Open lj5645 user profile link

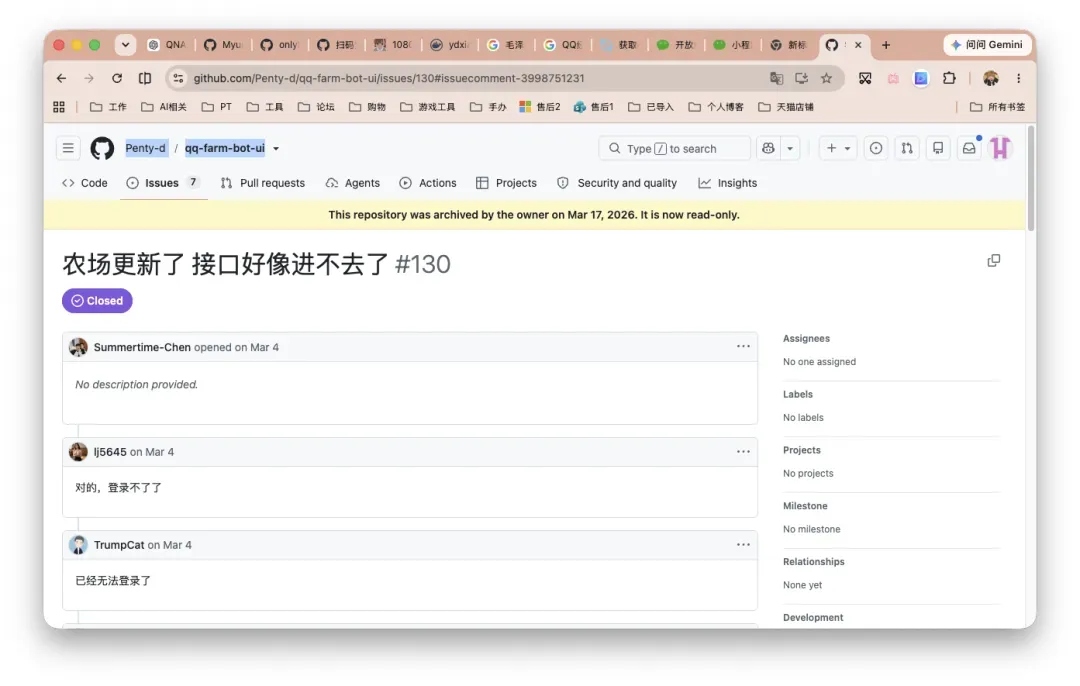(110, 452)
